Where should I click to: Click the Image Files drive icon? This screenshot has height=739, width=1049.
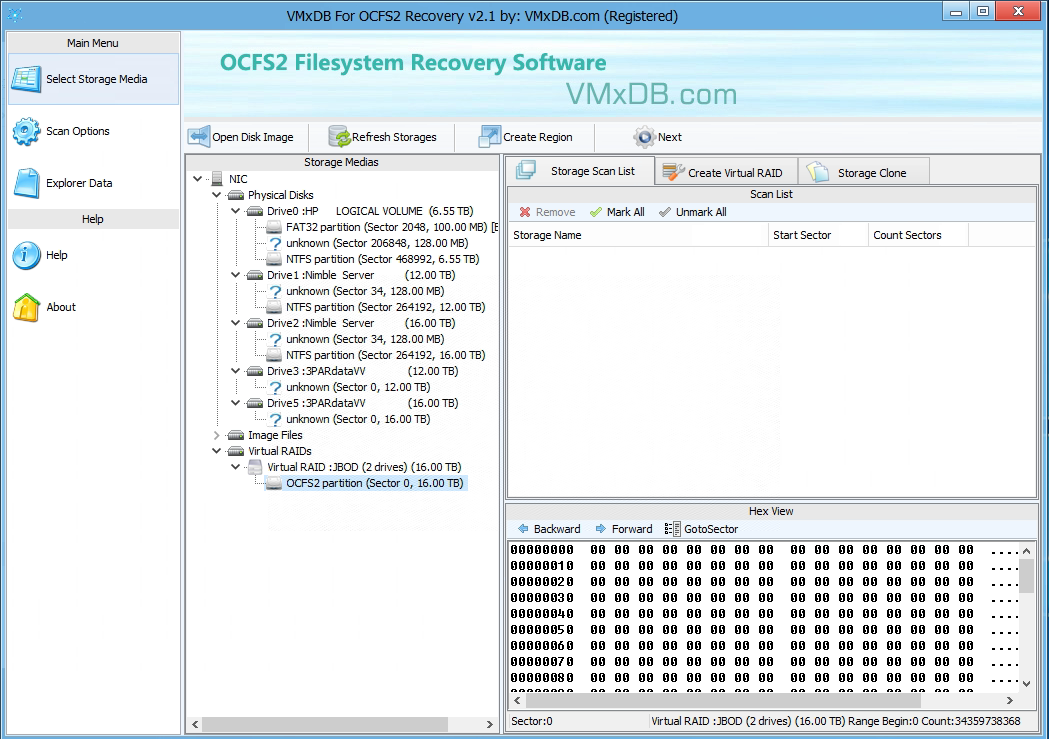click(235, 435)
